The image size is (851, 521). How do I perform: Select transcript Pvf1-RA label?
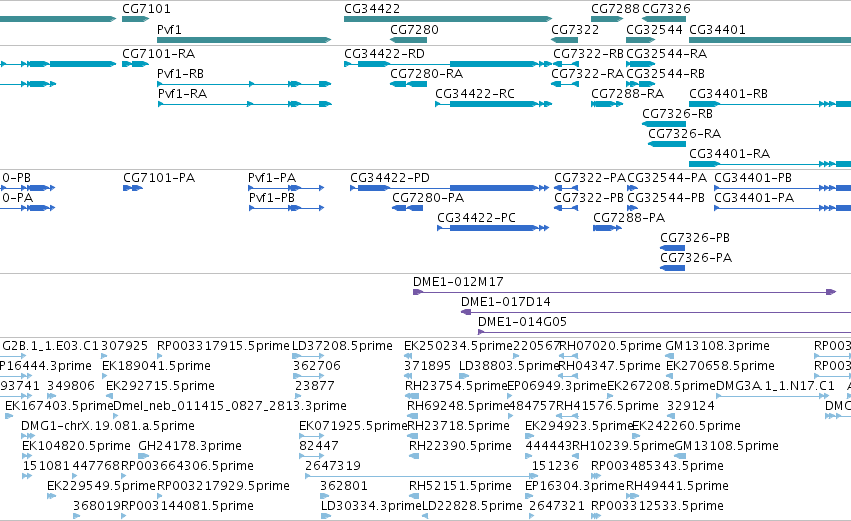click(x=182, y=94)
